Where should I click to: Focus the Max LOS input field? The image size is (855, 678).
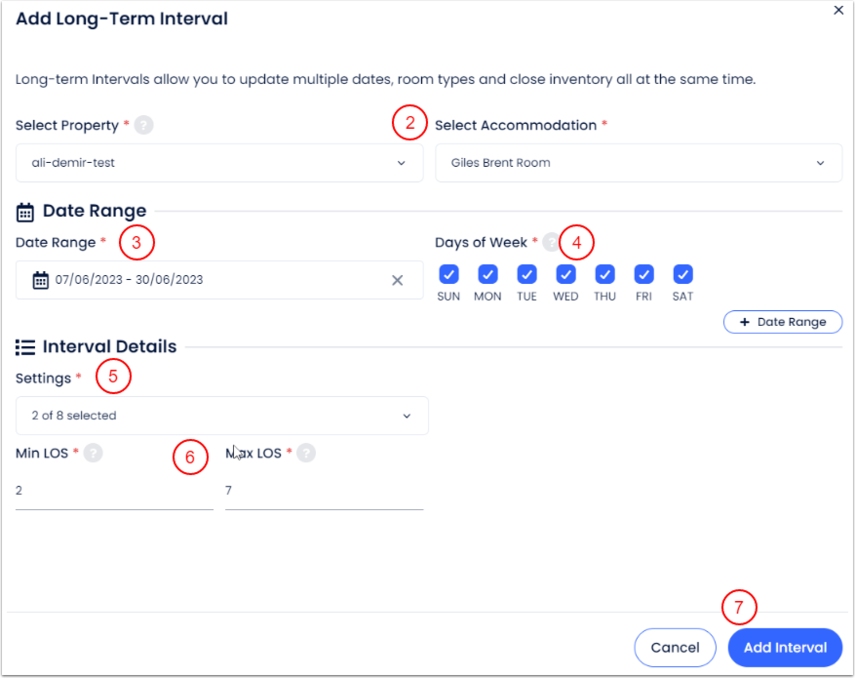coord(324,491)
